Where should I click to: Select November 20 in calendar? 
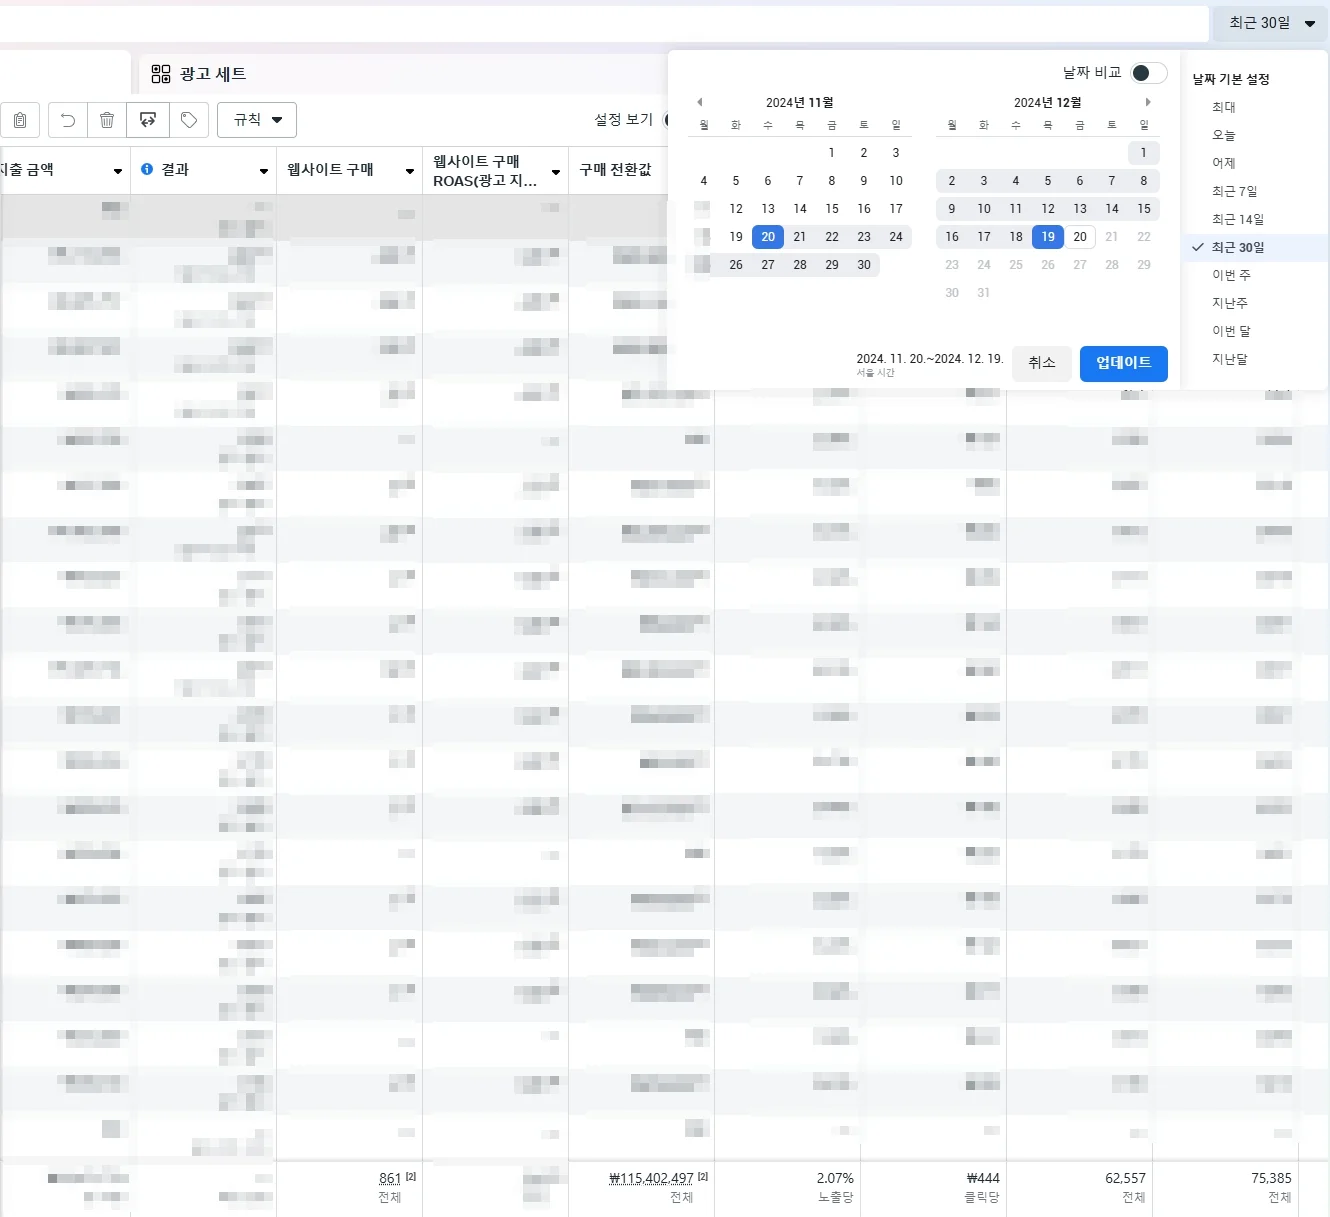tap(768, 237)
